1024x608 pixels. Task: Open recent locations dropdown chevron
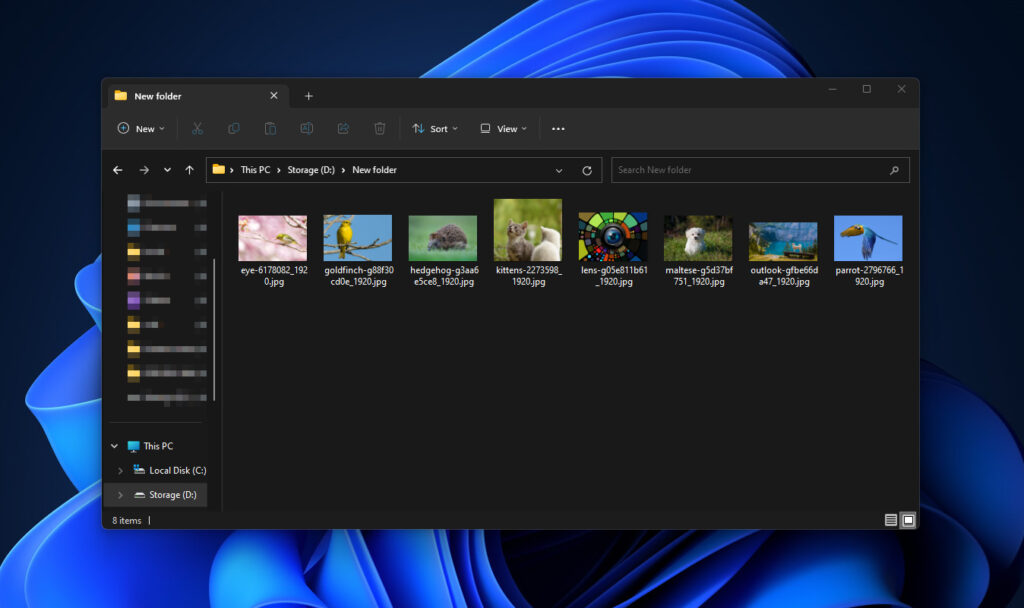pyautogui.click(x=167, y=170)
